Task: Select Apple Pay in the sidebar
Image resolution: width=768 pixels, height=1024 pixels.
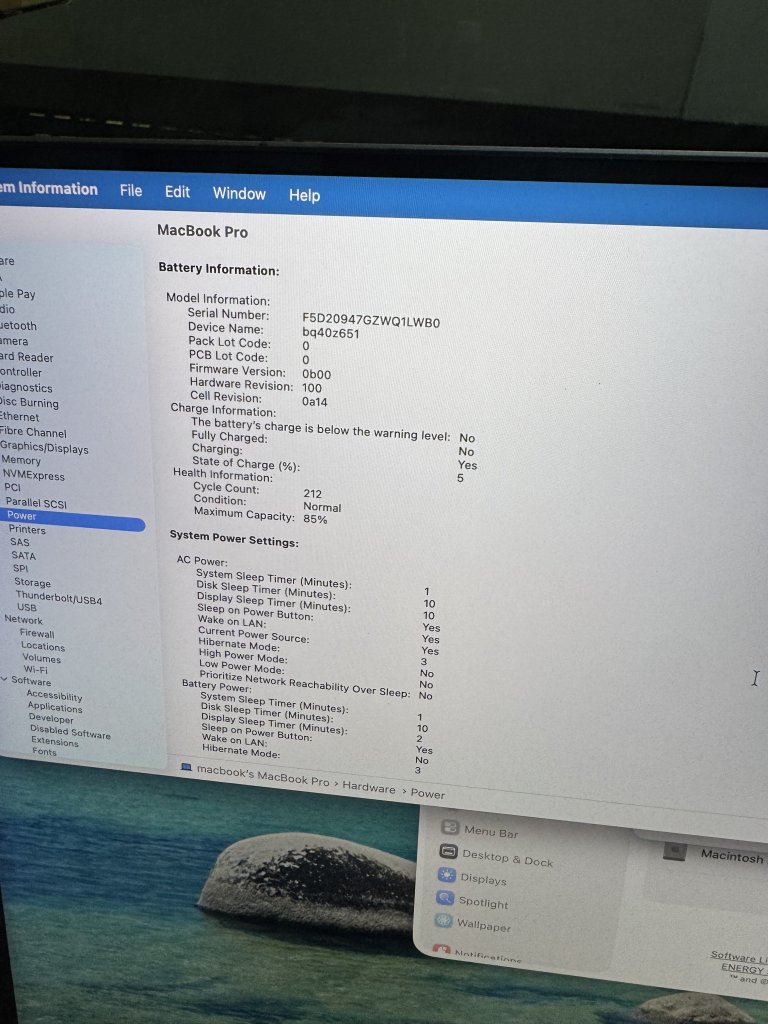Action: point(17,294)
